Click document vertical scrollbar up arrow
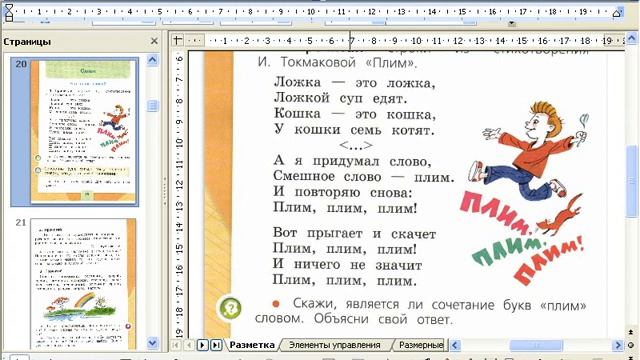The height and width of the screenshot is (360, 640). pos(632,39)
